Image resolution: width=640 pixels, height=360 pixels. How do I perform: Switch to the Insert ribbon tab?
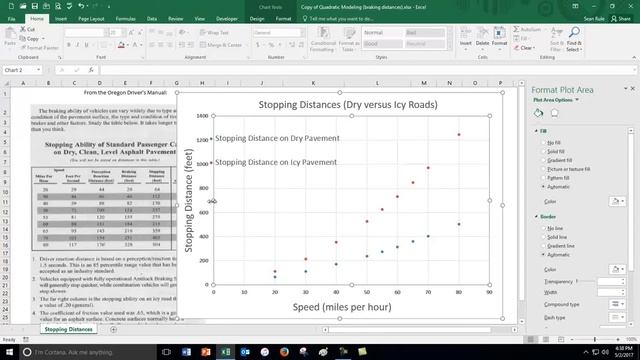pyautogui.click(x=61, y=19)
